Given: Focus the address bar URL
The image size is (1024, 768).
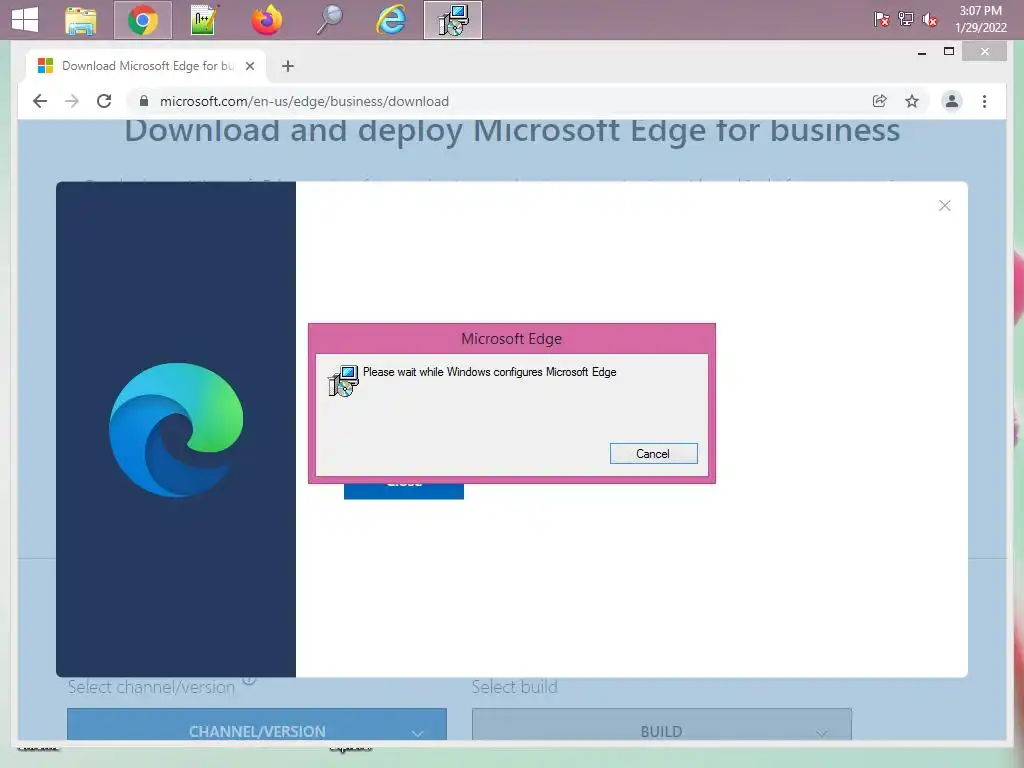Looking at the screenshot, I should point(304,101).
